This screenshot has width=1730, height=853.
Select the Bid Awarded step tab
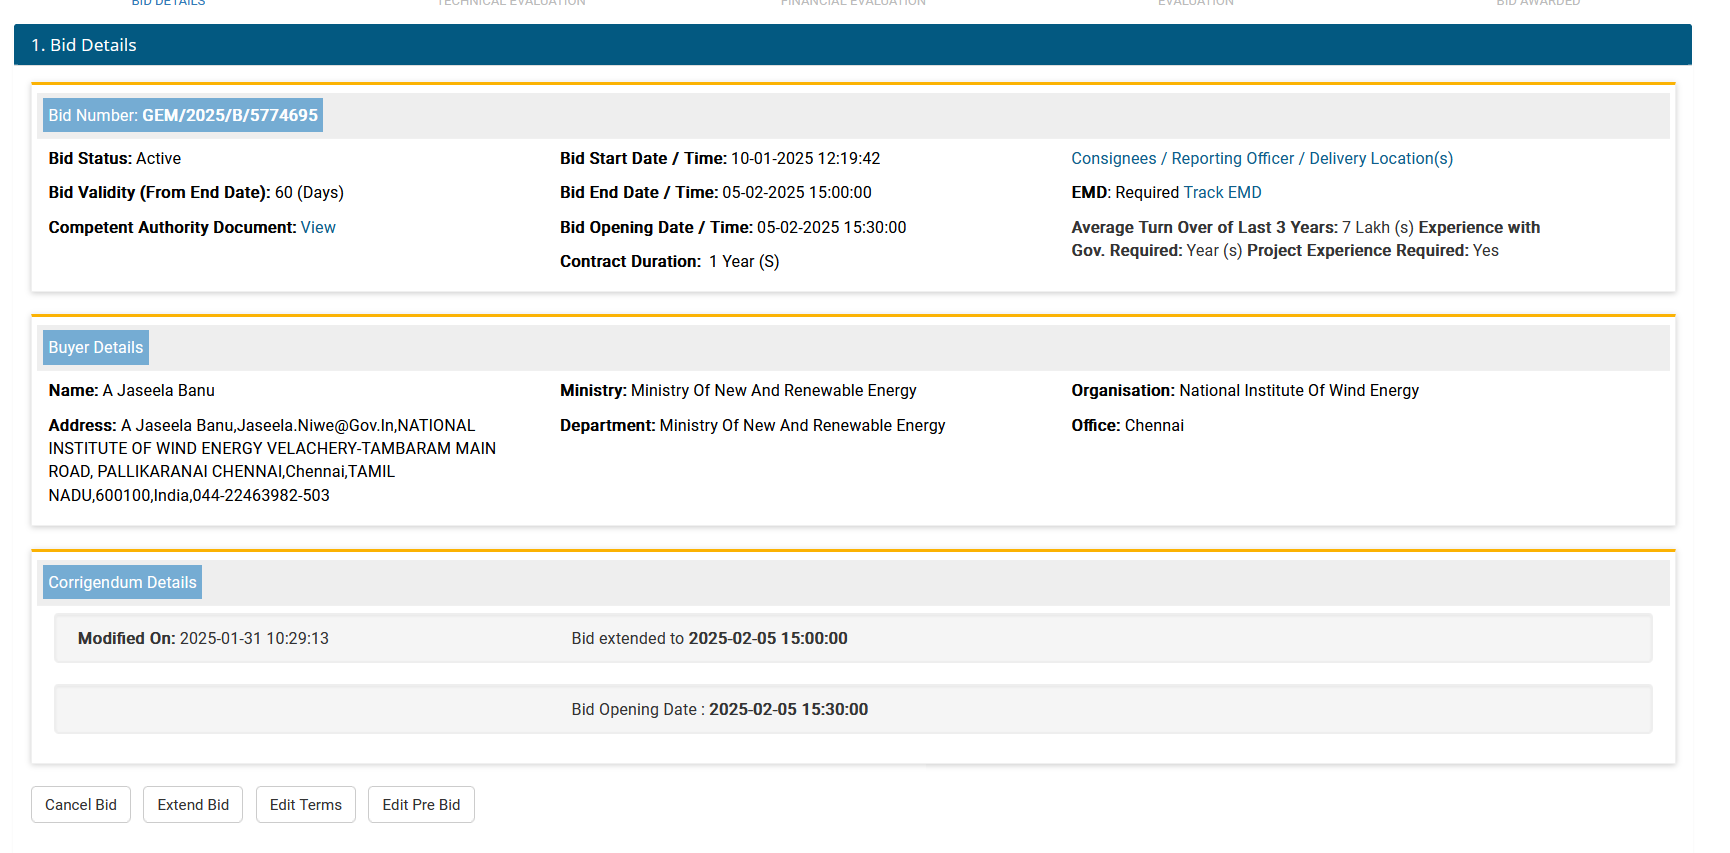coord(1537,3)
